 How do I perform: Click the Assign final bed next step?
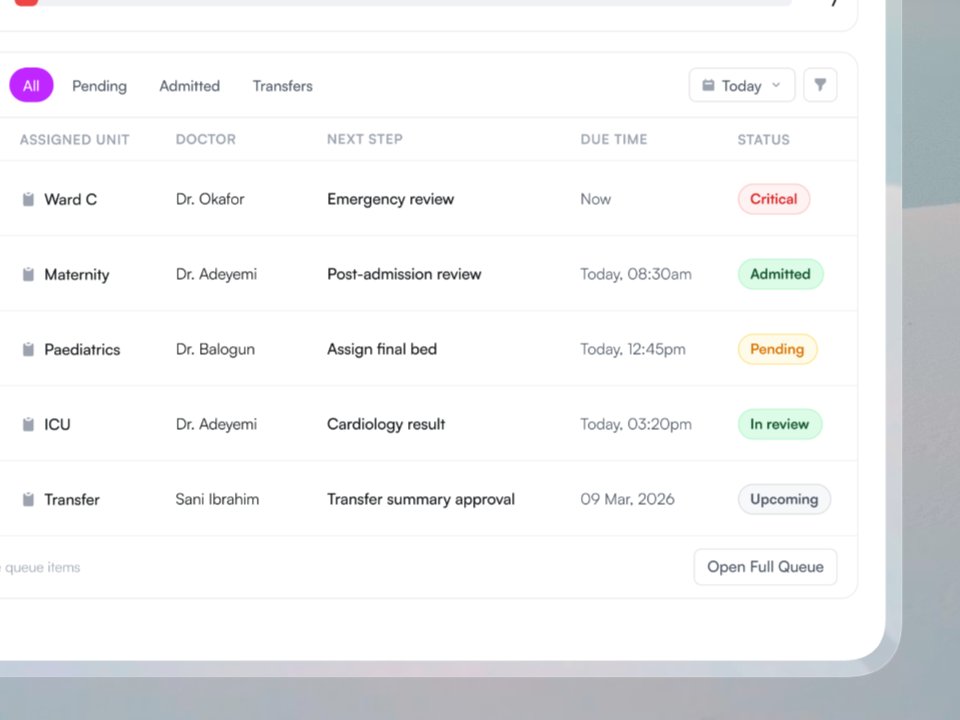tap(382, 349)
